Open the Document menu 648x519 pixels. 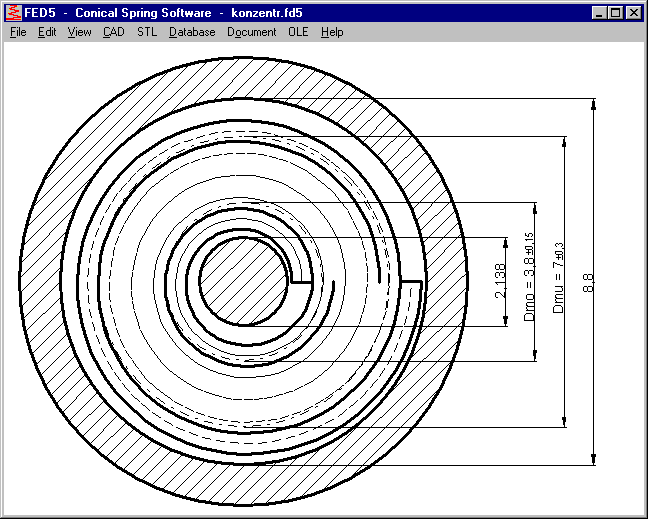coord(252,32)
